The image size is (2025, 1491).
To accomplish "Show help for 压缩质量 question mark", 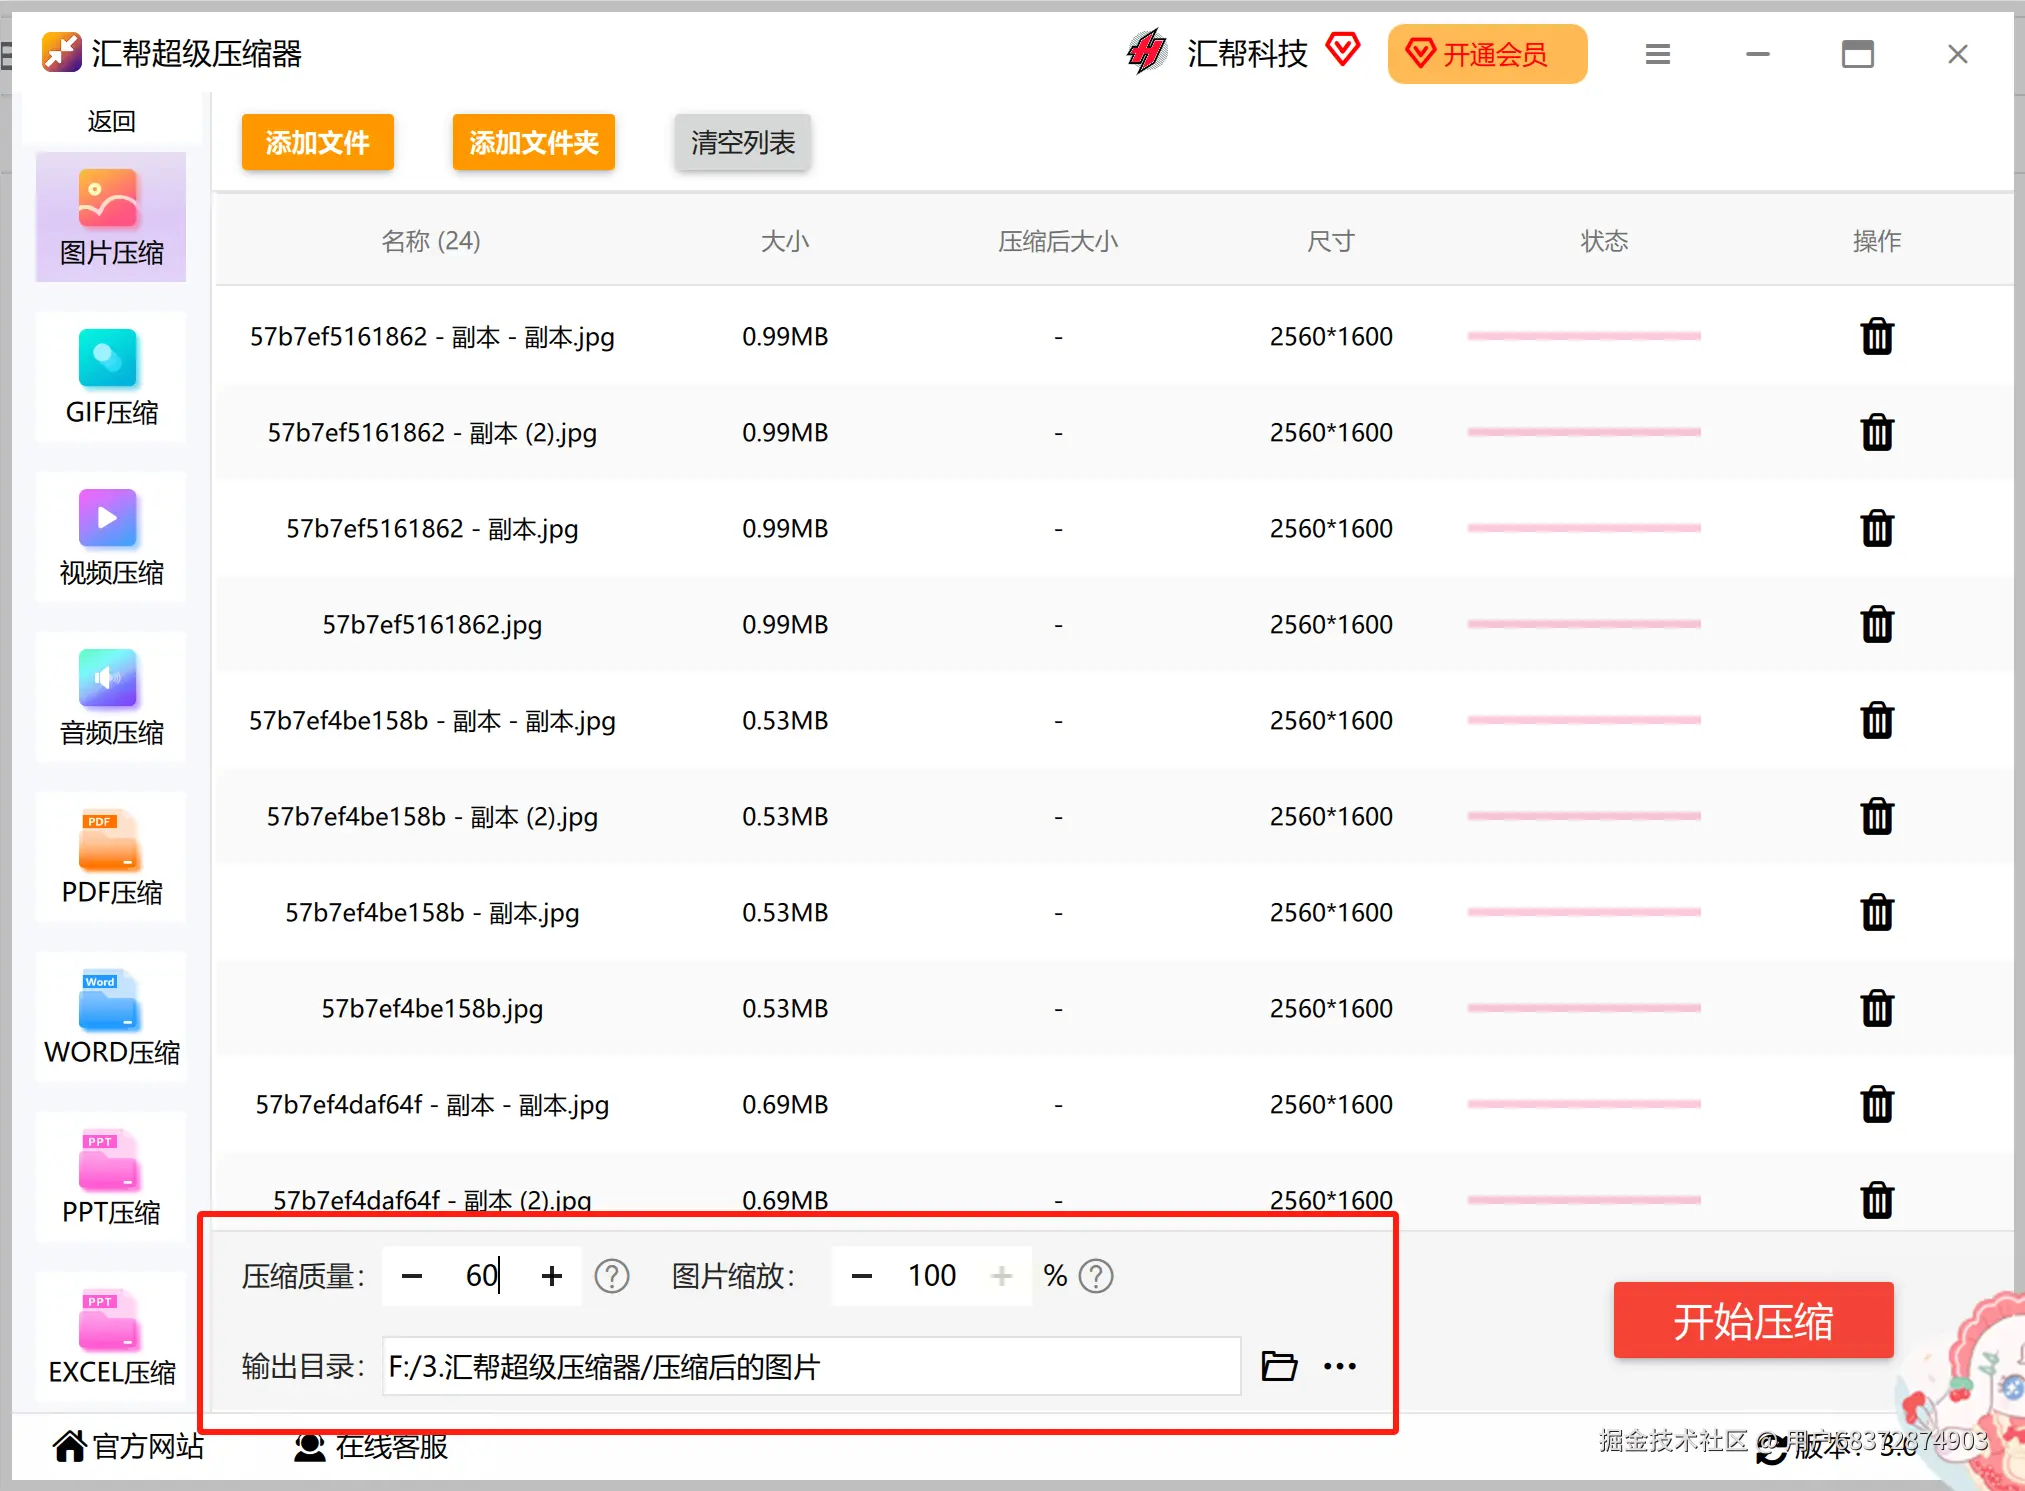I will [611, 1276].
